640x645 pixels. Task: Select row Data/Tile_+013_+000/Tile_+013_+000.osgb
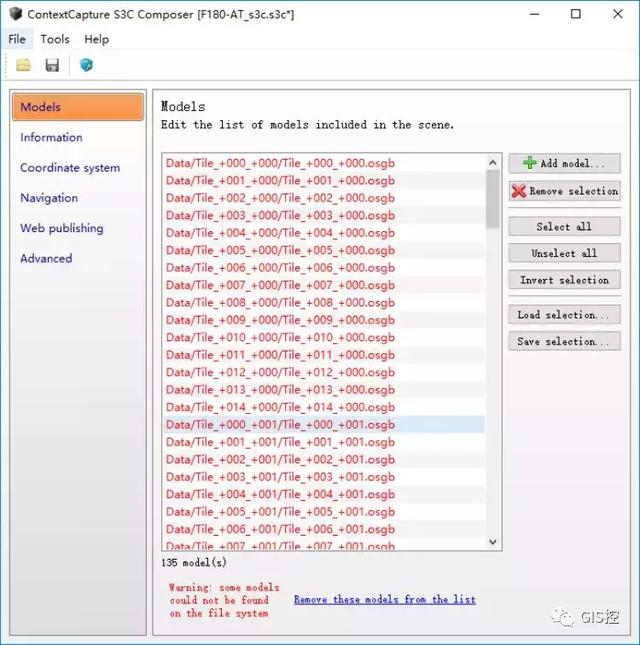(x=324, y=390)
